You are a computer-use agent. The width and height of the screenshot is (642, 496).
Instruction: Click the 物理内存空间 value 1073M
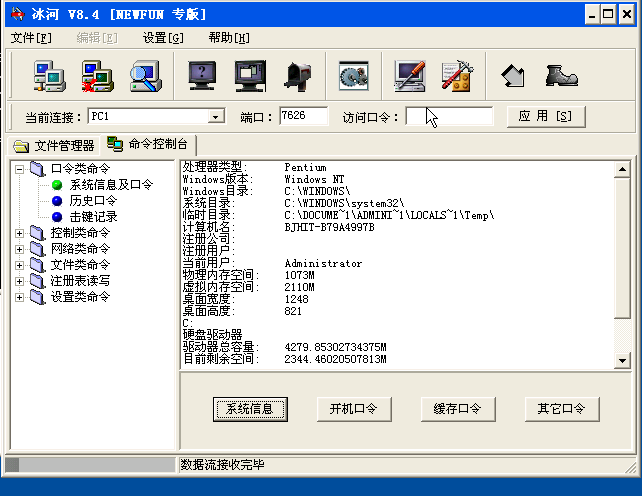(x=299, y=275)
